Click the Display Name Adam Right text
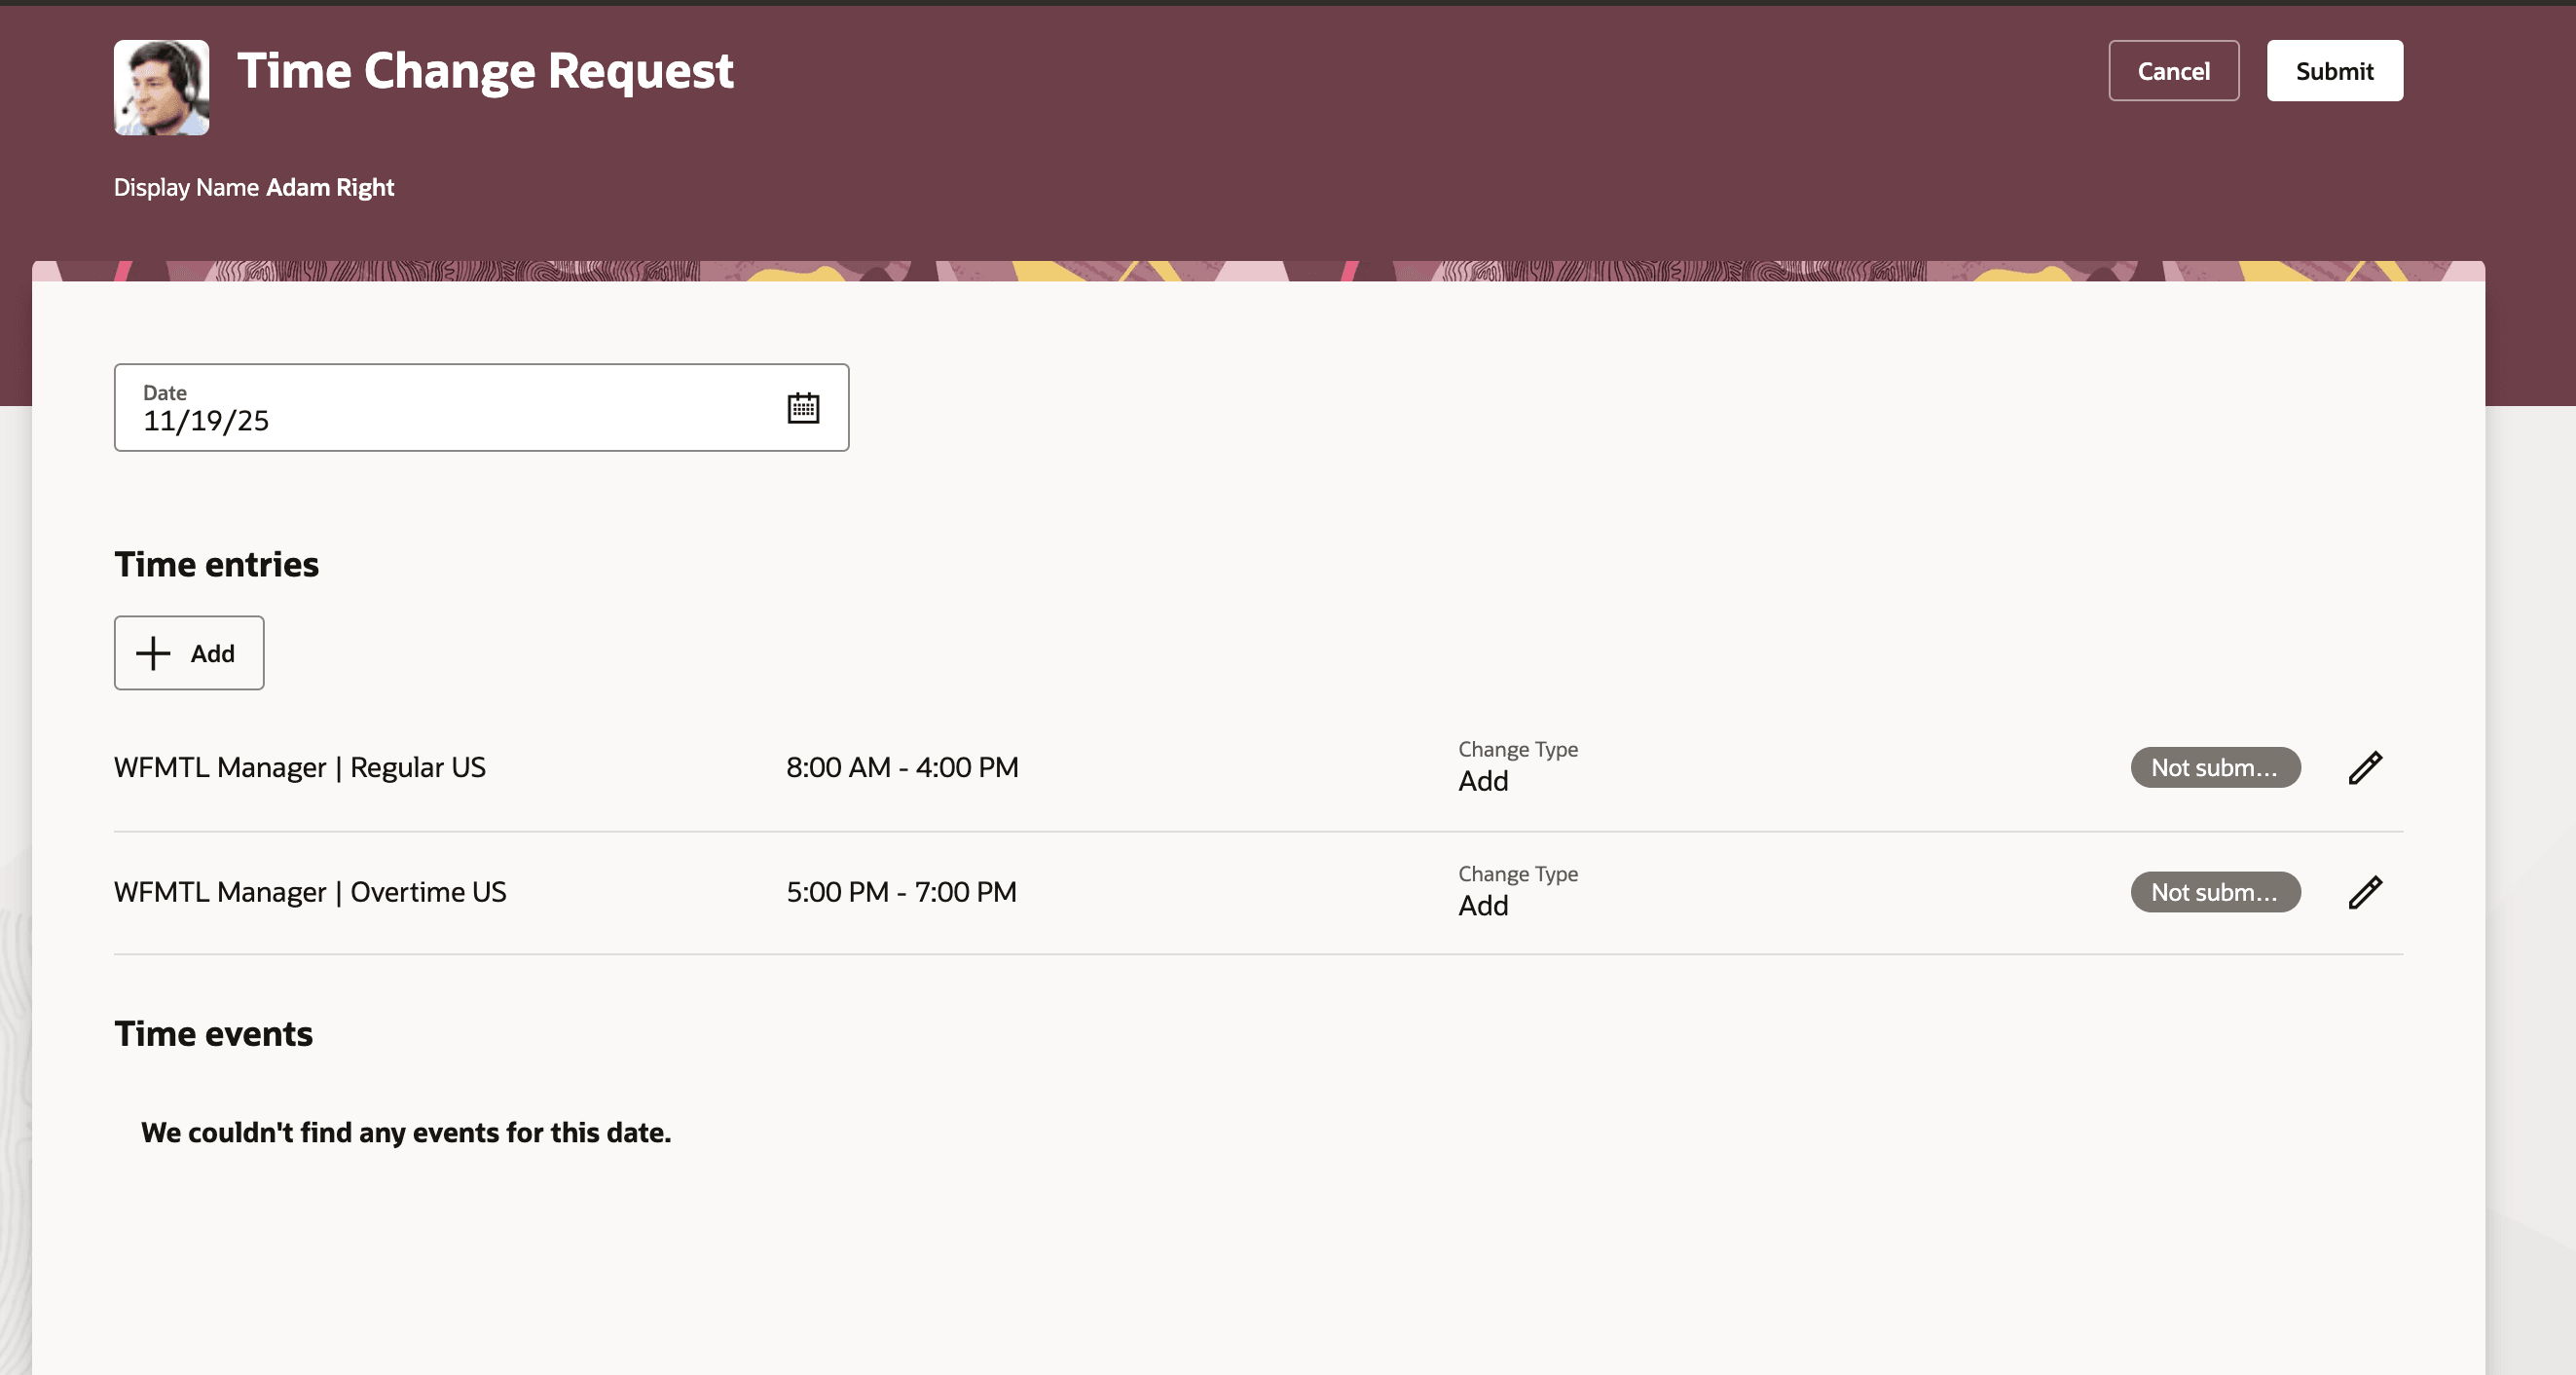 pos(253,187)
